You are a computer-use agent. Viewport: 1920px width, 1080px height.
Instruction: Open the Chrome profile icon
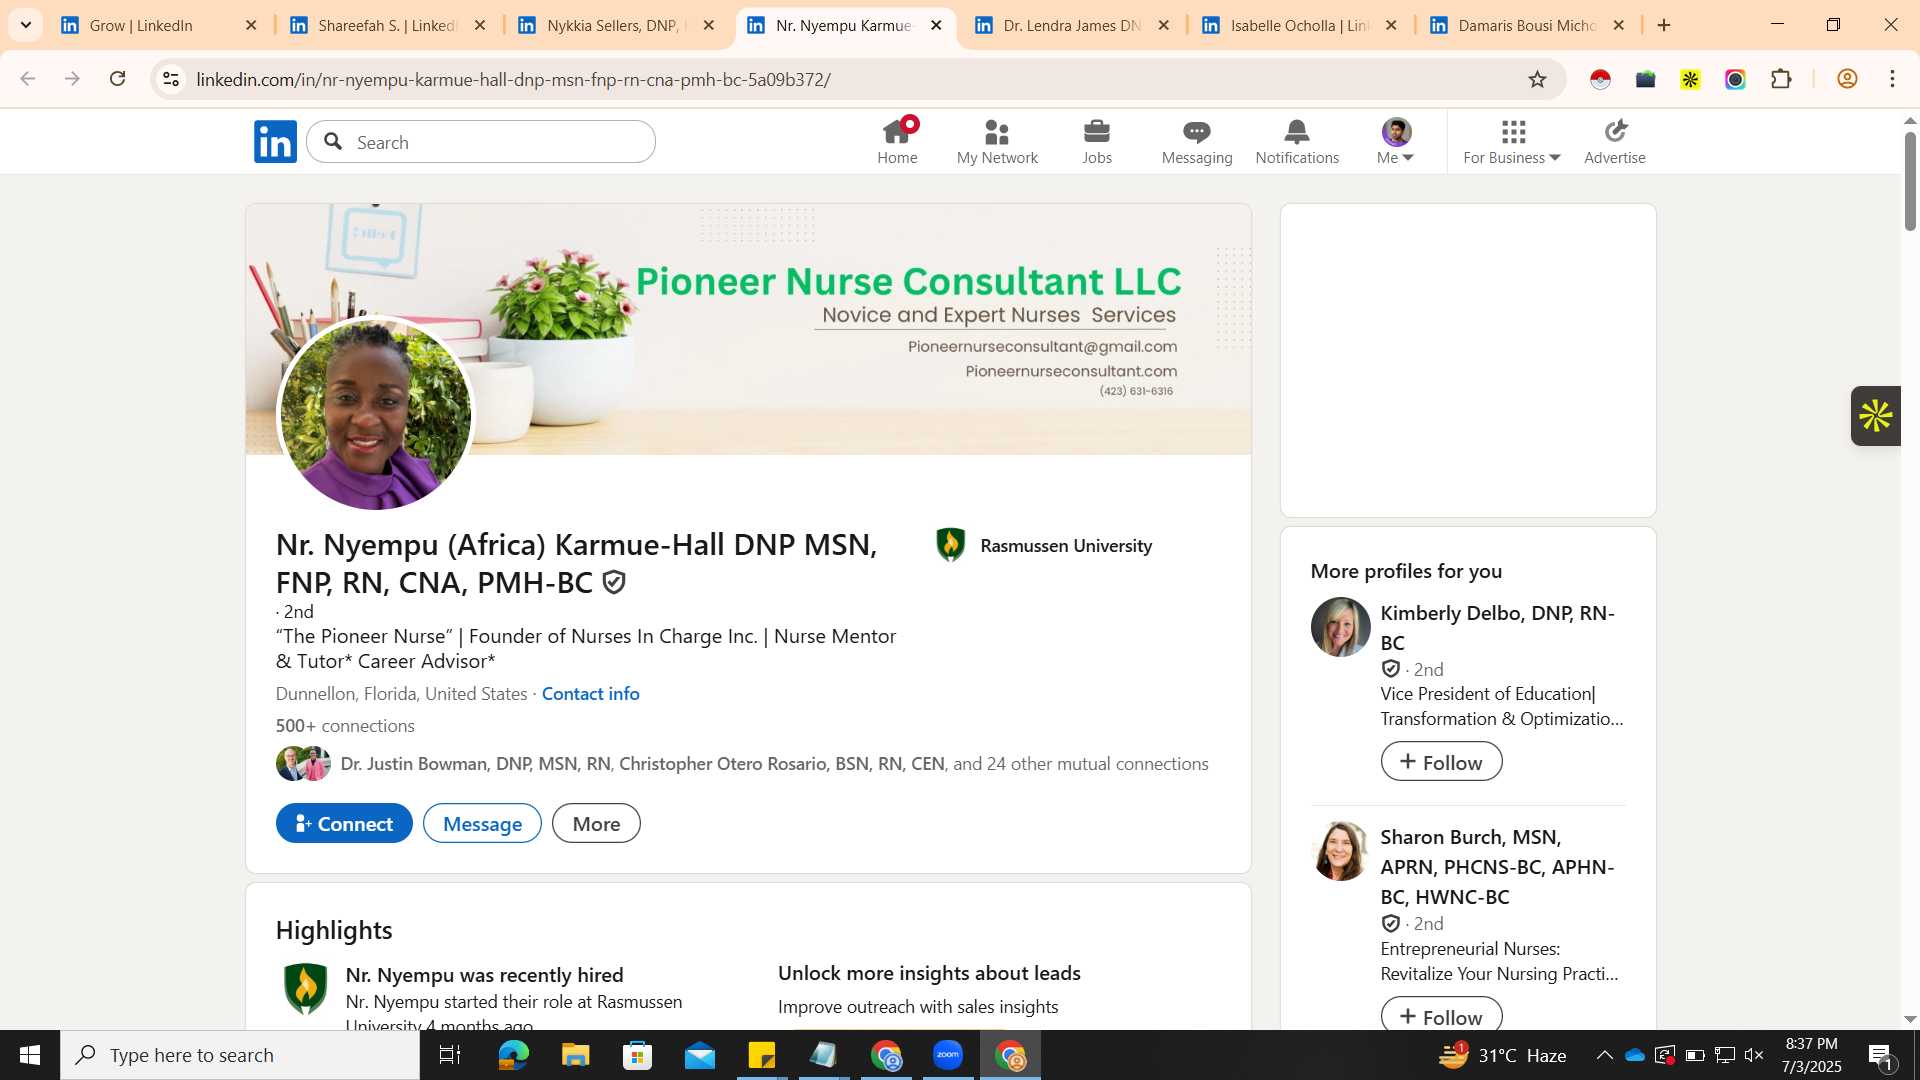click(1847, 79)
